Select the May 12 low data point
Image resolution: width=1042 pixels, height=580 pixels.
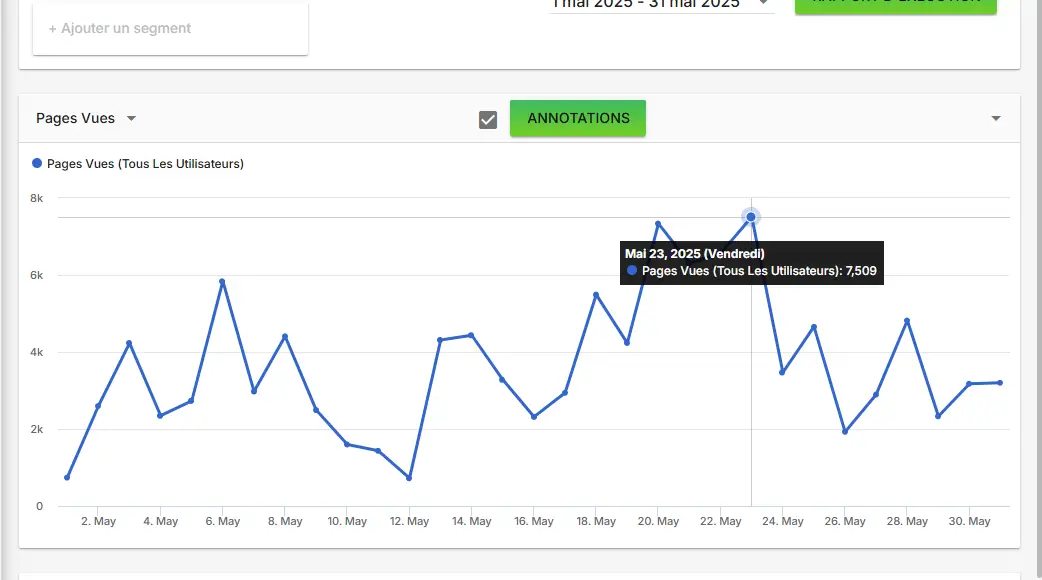409,478
